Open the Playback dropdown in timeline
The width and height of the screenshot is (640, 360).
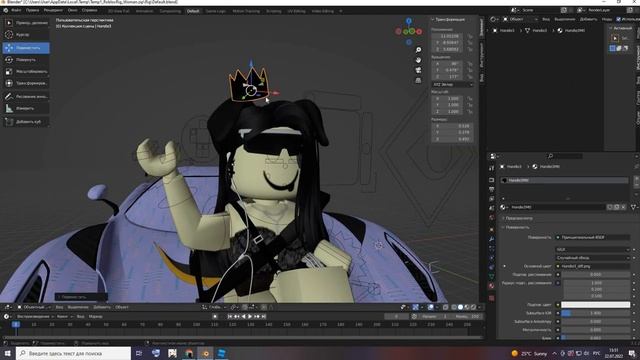click(x=35, y=316)
